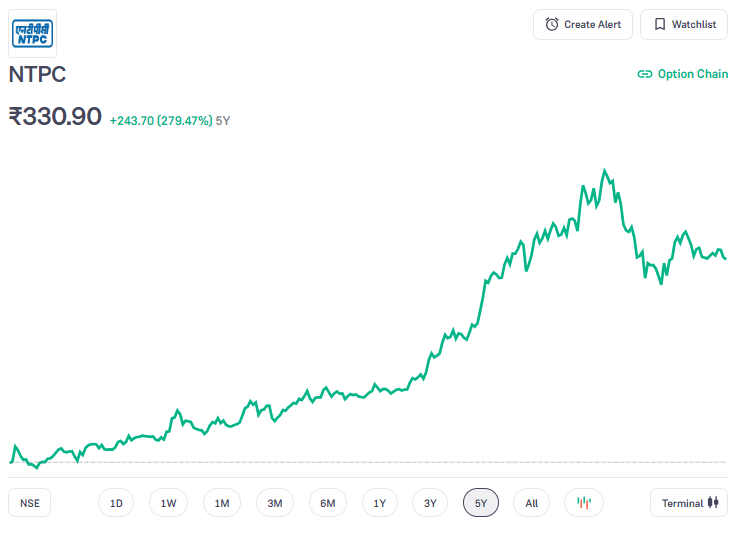Click the Create Alert button
Image resolution: width=748 pixels, height=536 pixels.
click(x=582, y=24)
